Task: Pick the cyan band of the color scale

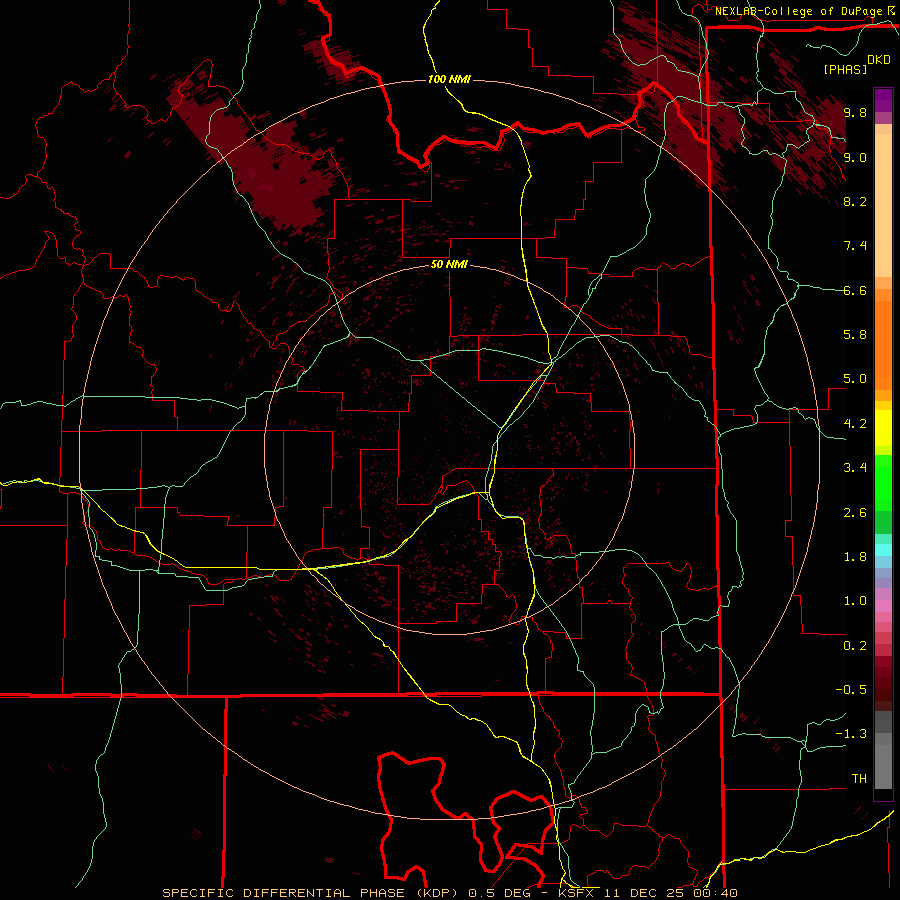Action: 883,550
